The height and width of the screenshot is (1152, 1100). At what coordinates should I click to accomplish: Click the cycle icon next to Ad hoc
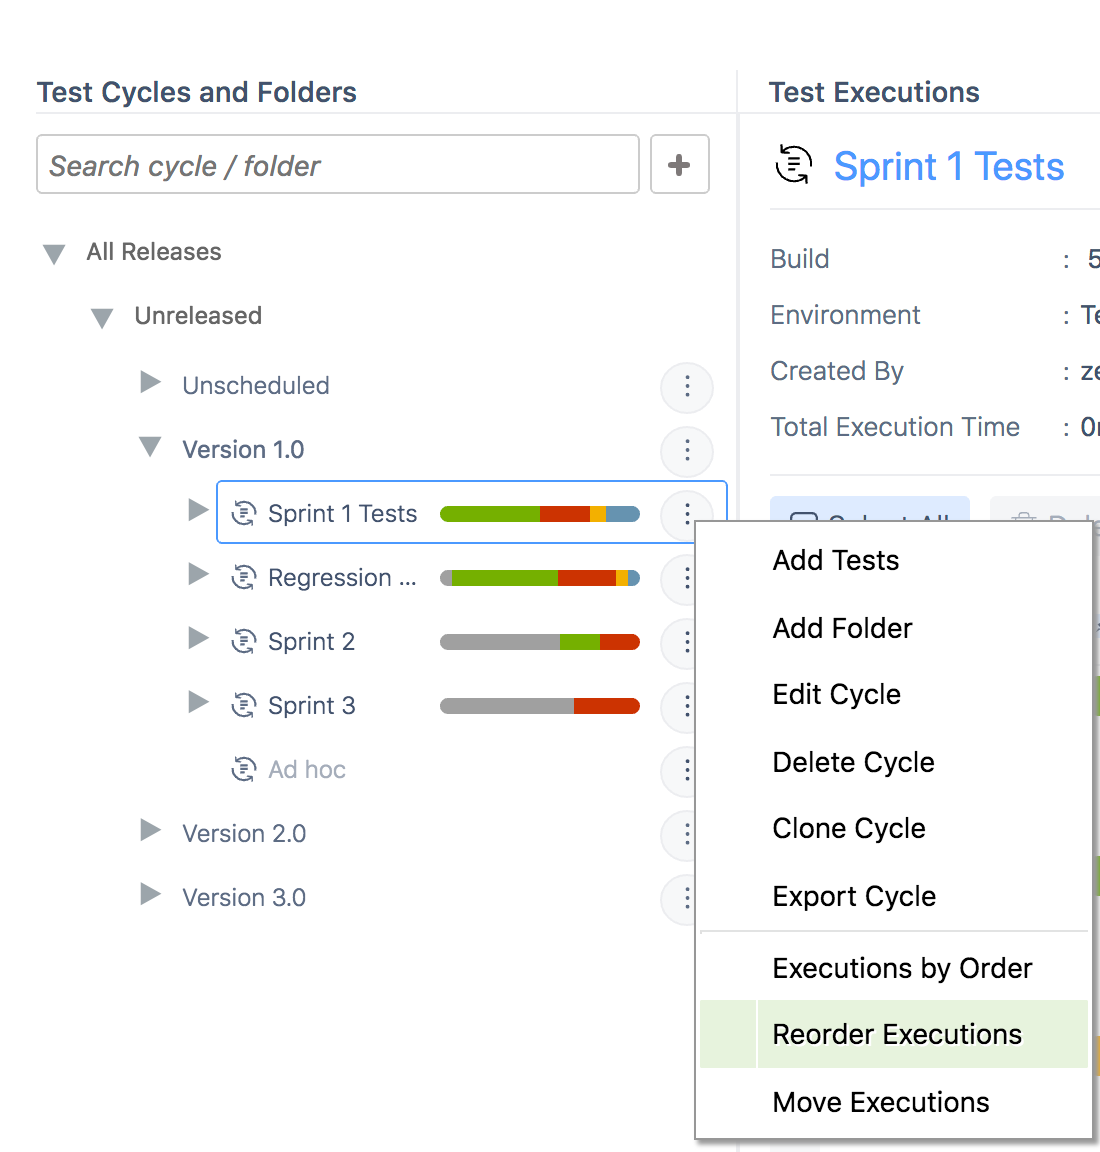coord(244,770)
